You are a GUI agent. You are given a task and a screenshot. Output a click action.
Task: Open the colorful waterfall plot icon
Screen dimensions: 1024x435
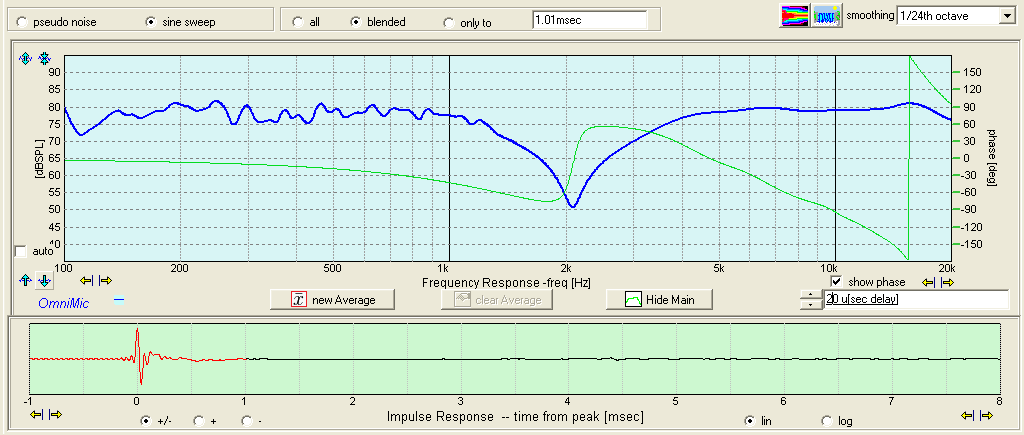click(x=794, y=15)
